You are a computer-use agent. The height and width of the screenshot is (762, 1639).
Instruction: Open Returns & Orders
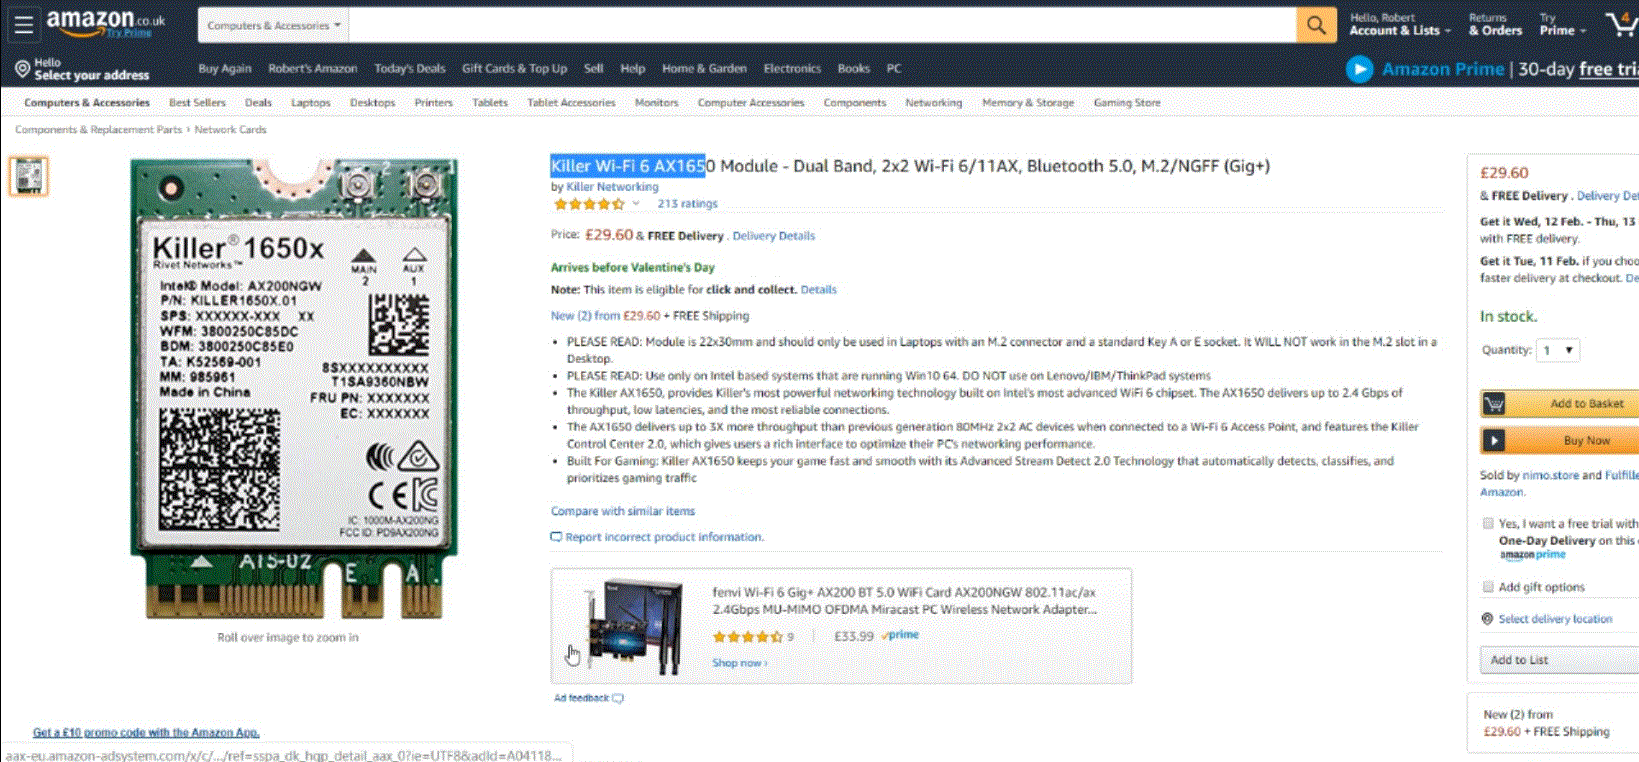(x=1495, y=25)
